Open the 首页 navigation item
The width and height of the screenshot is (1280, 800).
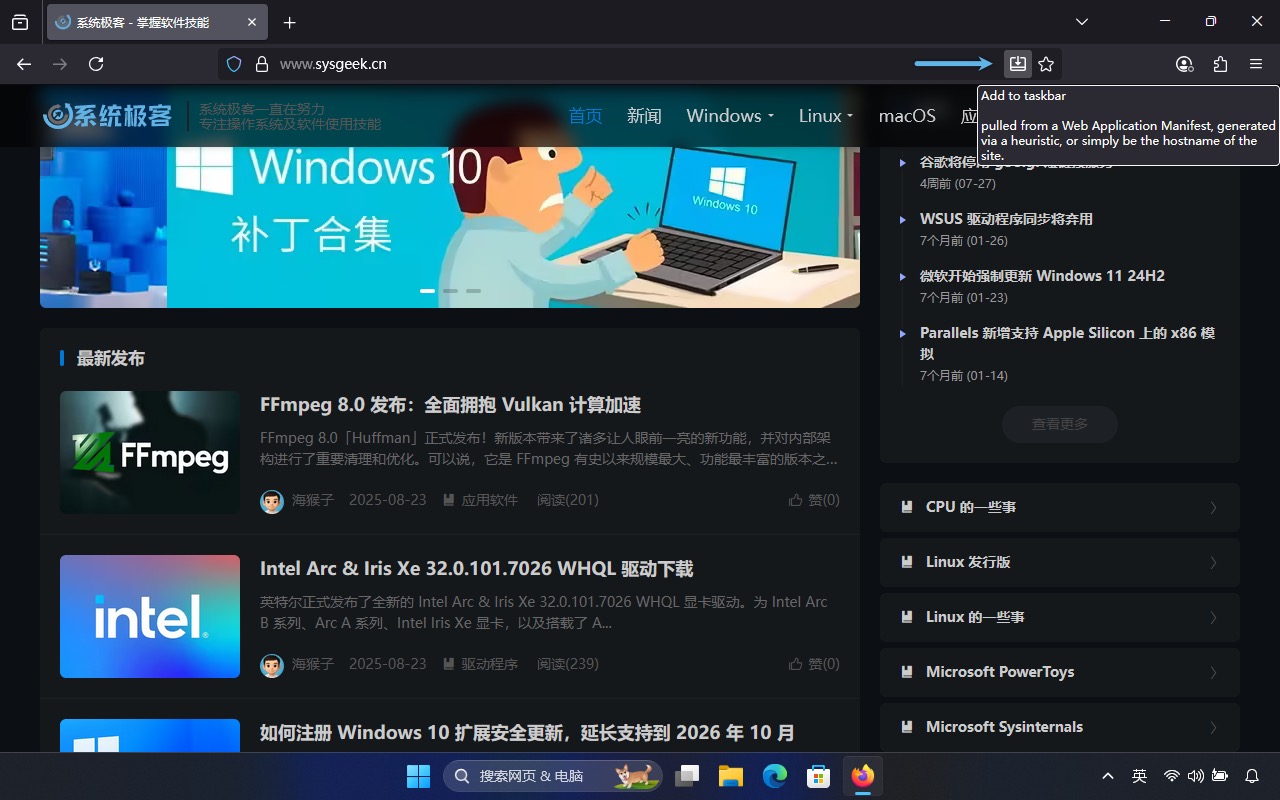(585, 116)
